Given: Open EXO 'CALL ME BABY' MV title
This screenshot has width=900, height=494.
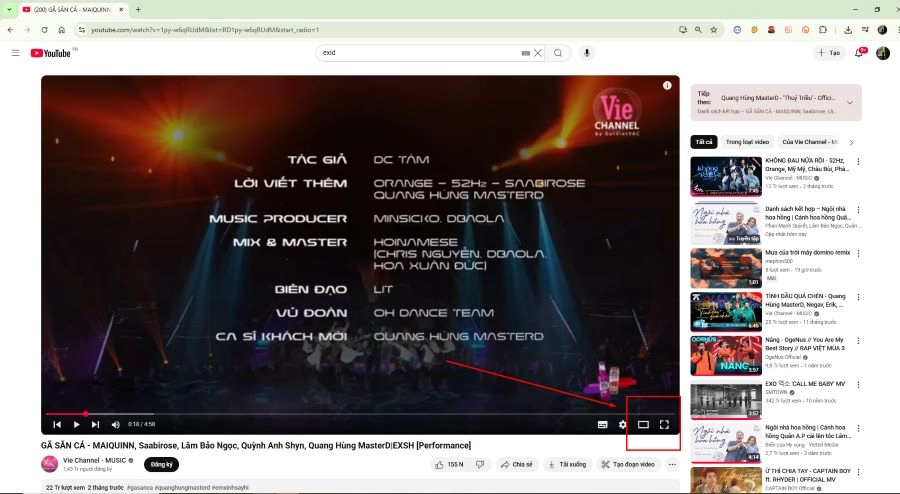Looking at the screenshot, I should (x=805, y=384).
